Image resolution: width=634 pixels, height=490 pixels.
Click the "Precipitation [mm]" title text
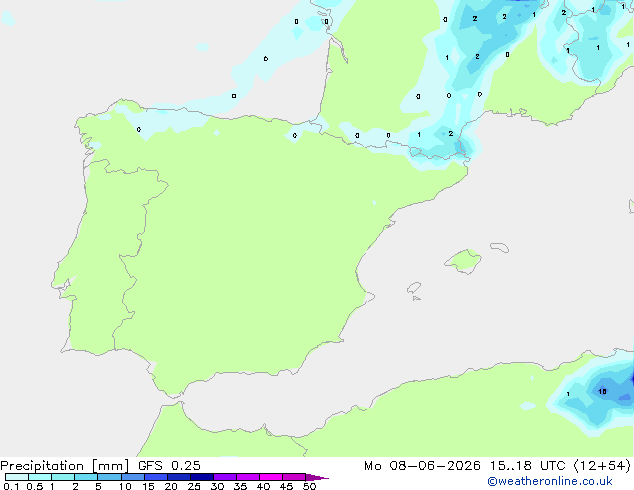(65, 466)
